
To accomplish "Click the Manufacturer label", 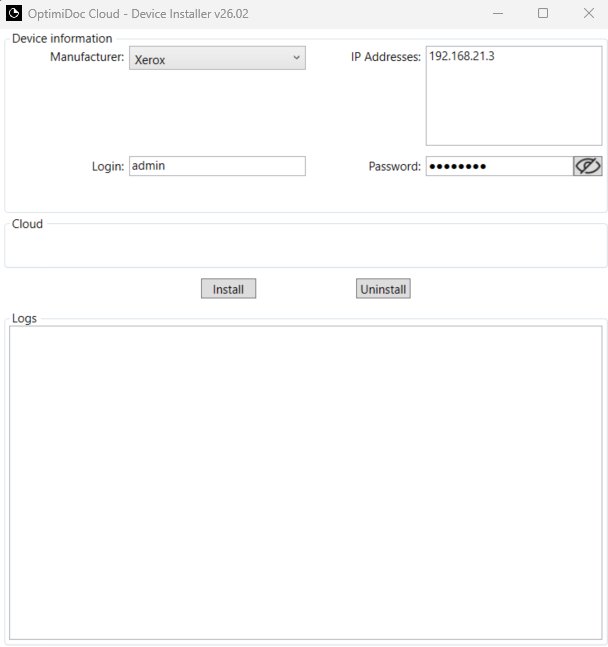I will coord(87,58).
